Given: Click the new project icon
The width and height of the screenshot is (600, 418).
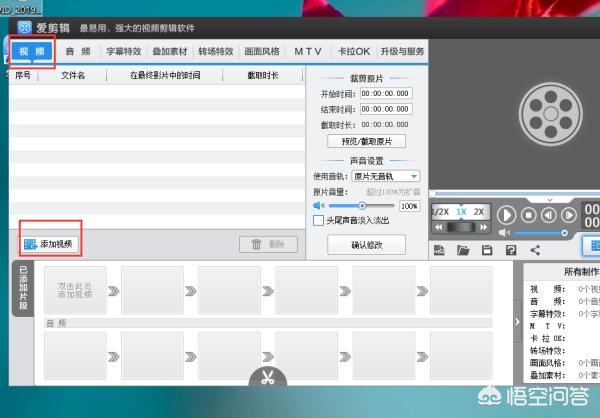Looking at the screenshot, I should pos(439,250).
